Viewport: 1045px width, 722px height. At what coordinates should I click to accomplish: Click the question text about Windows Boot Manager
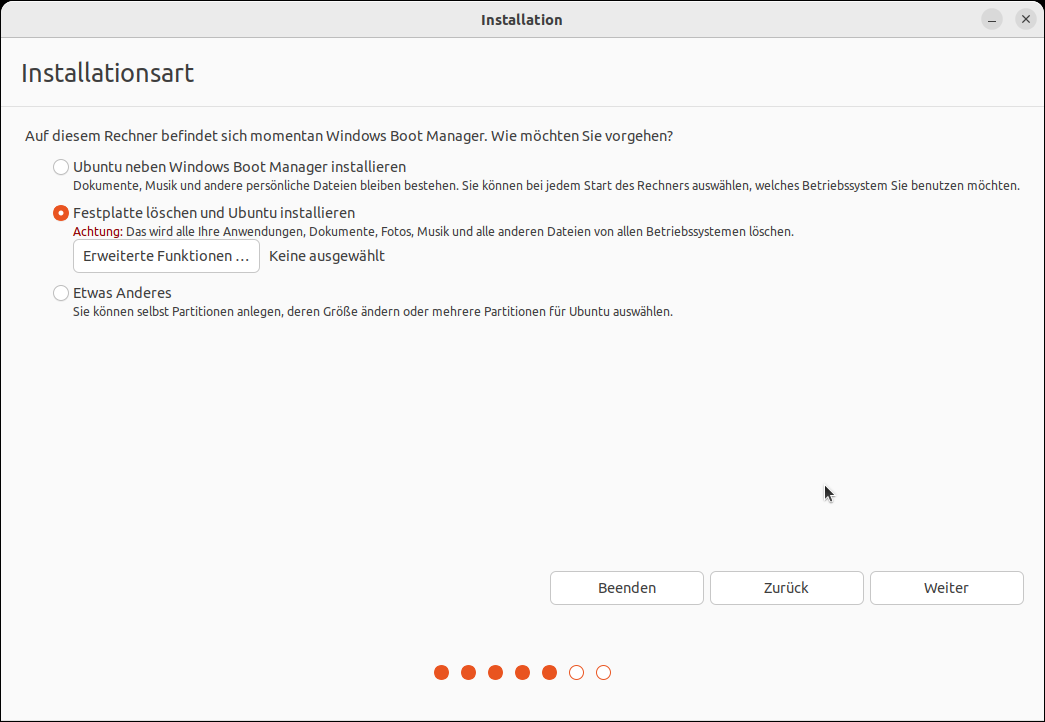pos(349,136)
